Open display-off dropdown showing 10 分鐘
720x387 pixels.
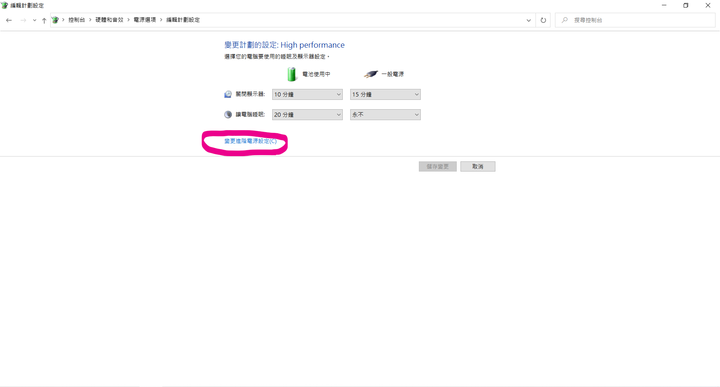307,94
